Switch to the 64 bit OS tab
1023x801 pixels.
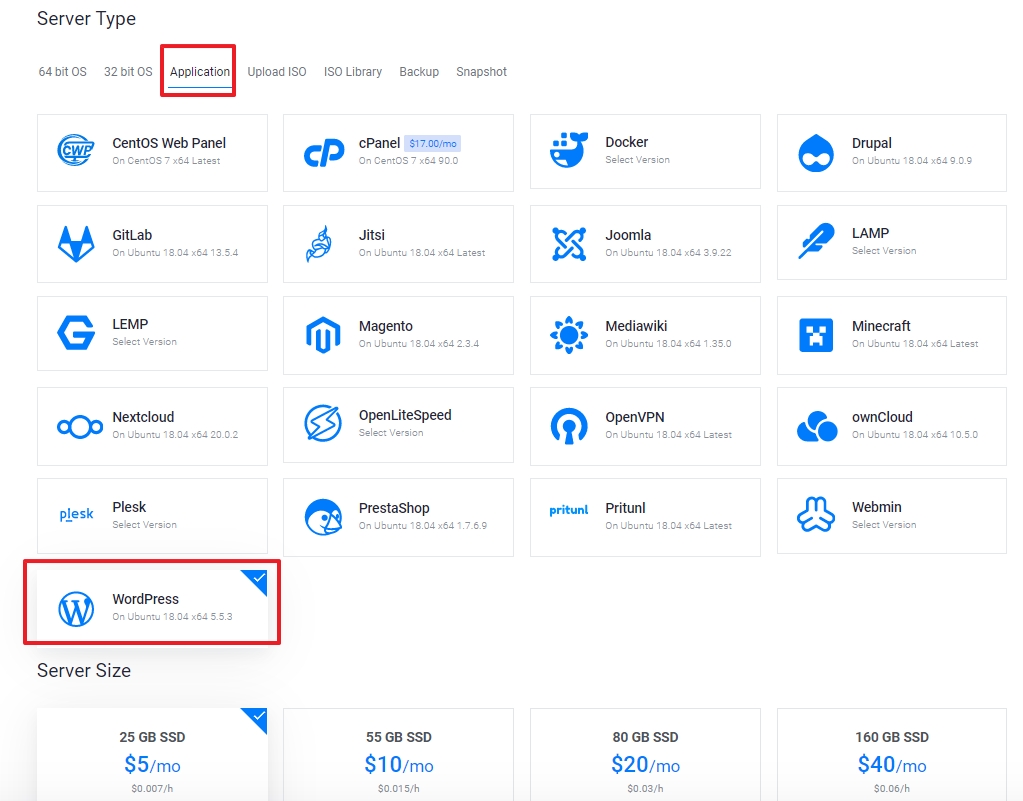(63, 72)
